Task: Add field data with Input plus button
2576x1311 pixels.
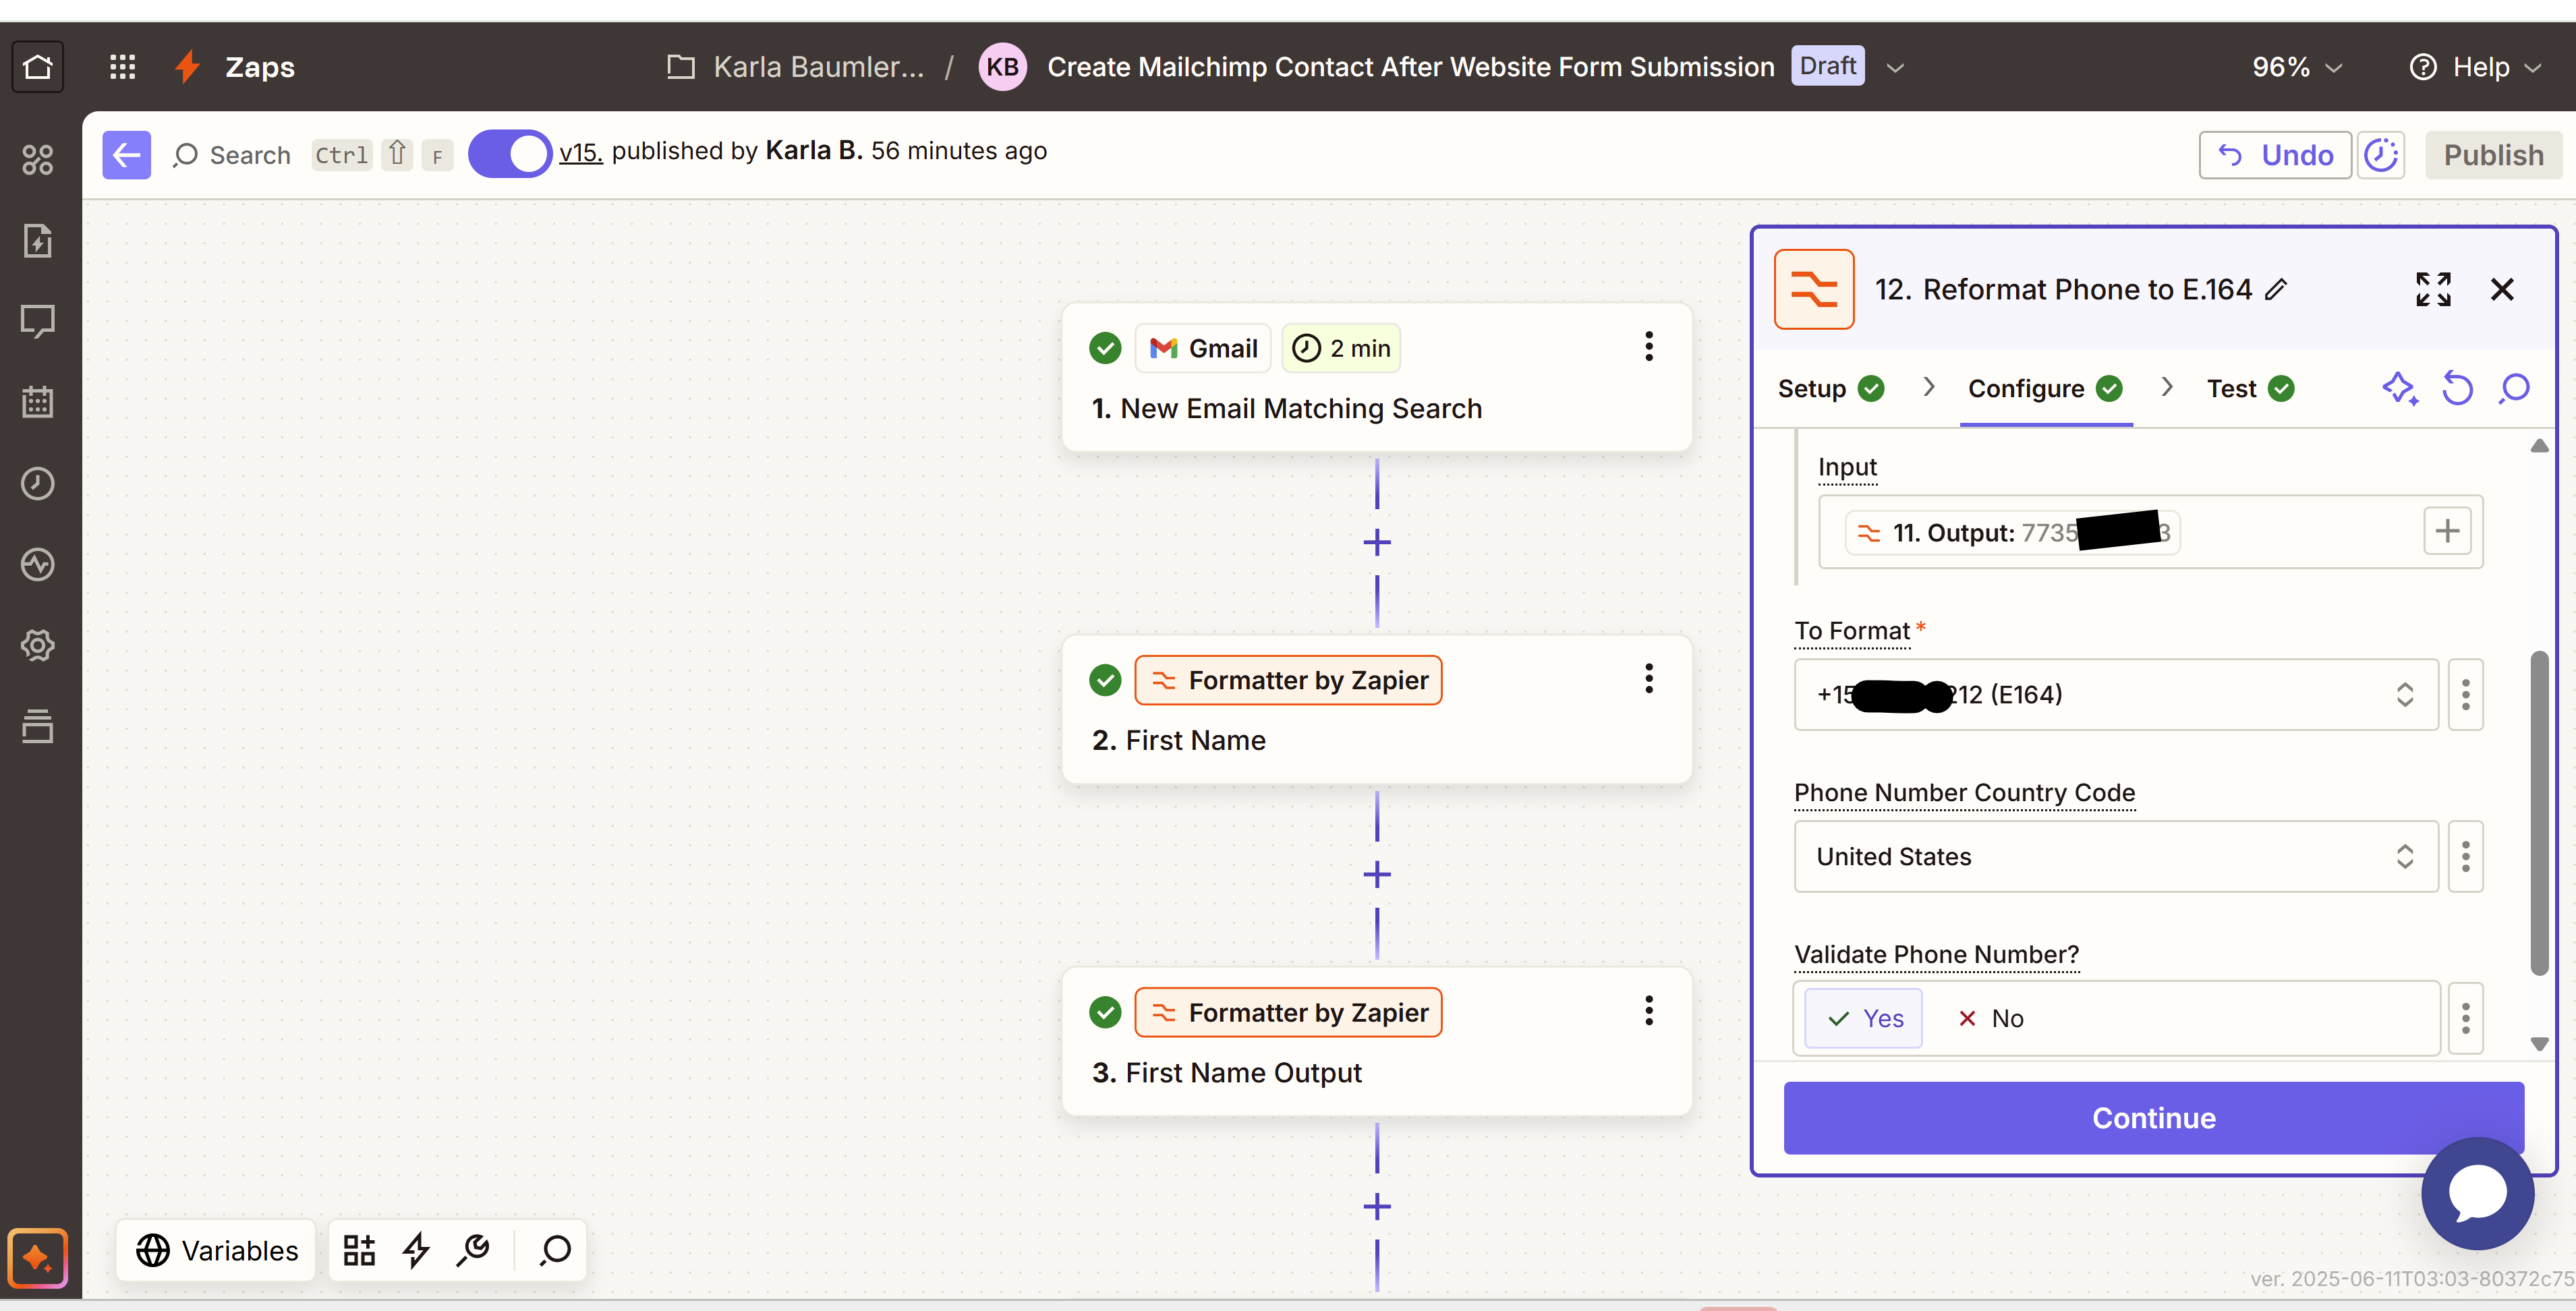Action: pyautogui.click(x=2447, y=531)
